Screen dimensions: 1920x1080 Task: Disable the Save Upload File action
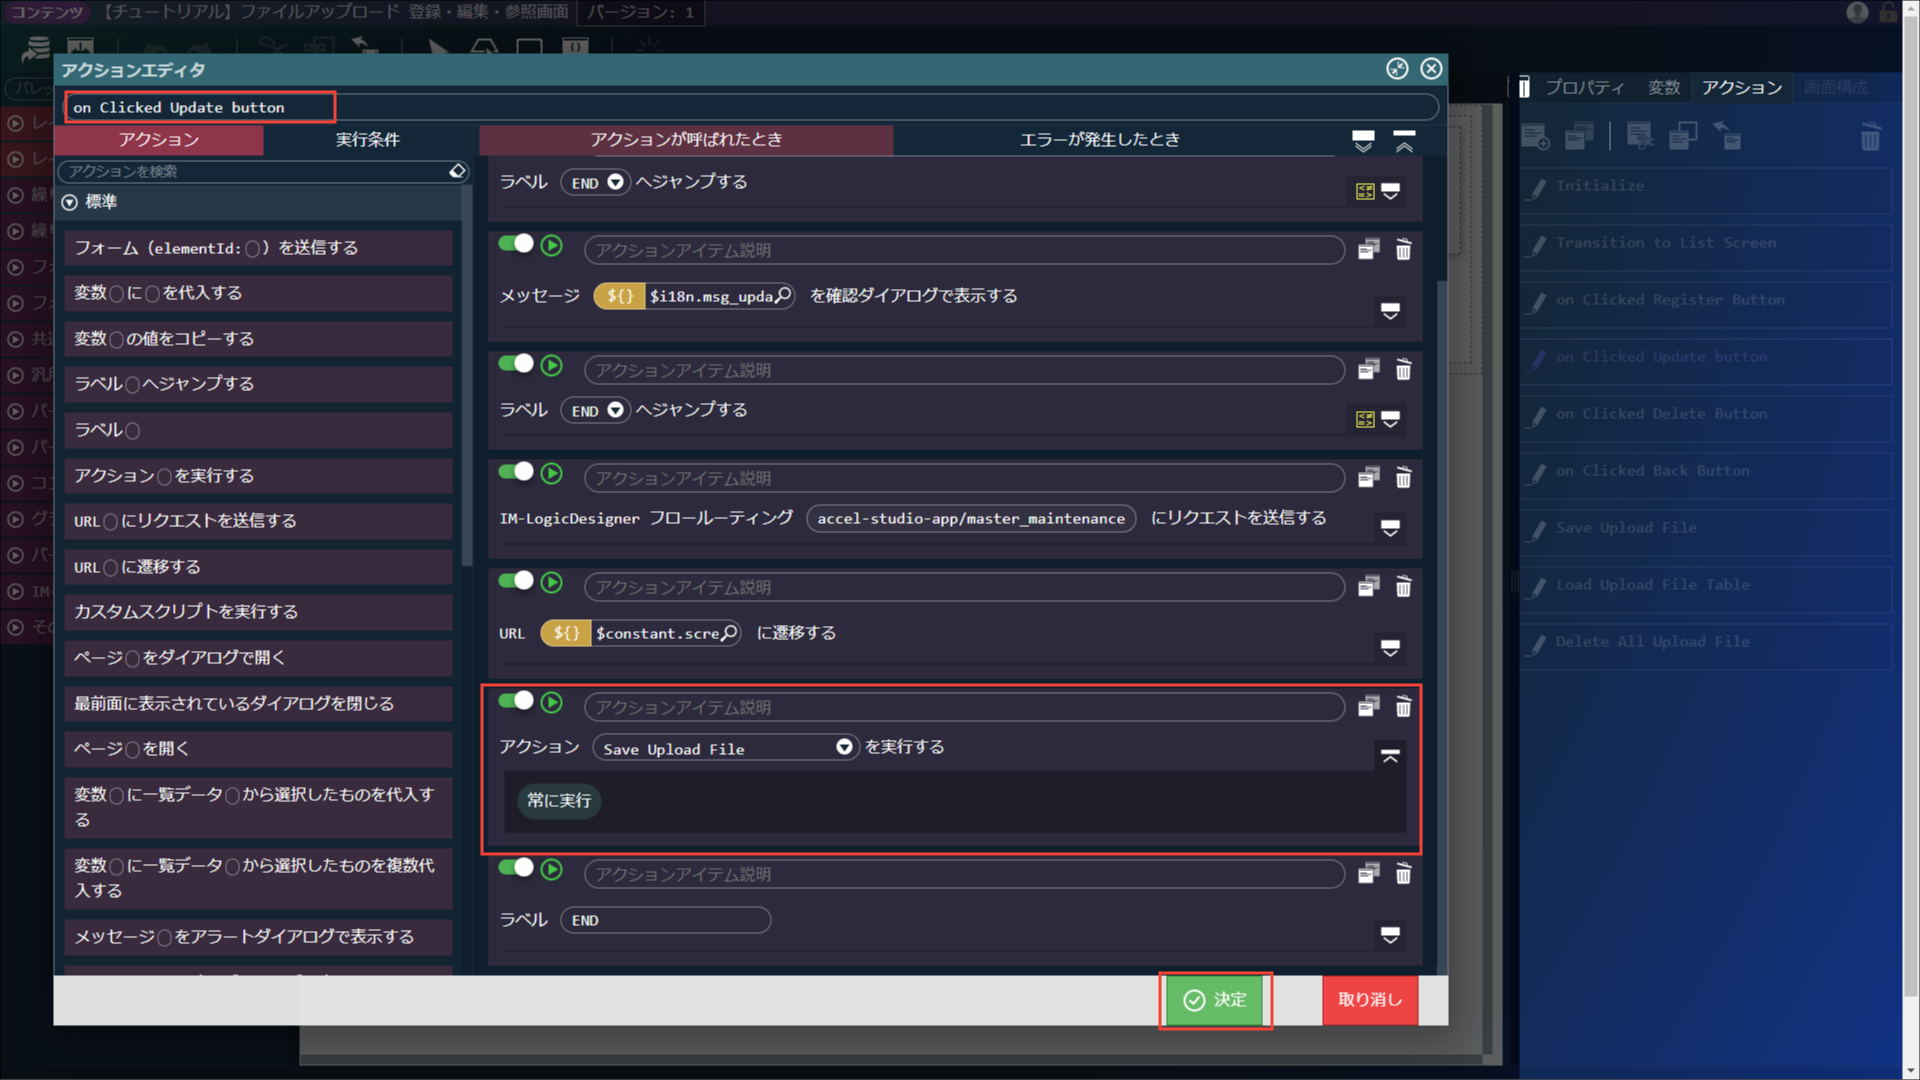pyautogui.click(x=516, y=700)
